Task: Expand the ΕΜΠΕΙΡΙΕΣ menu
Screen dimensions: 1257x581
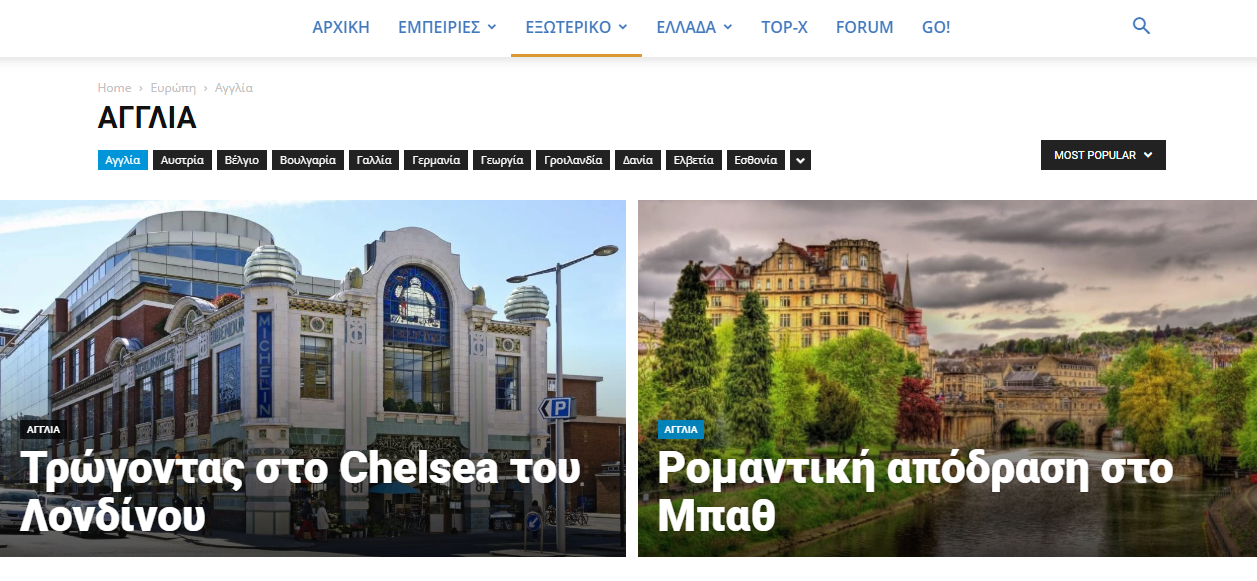Action: tap(447, 27)
